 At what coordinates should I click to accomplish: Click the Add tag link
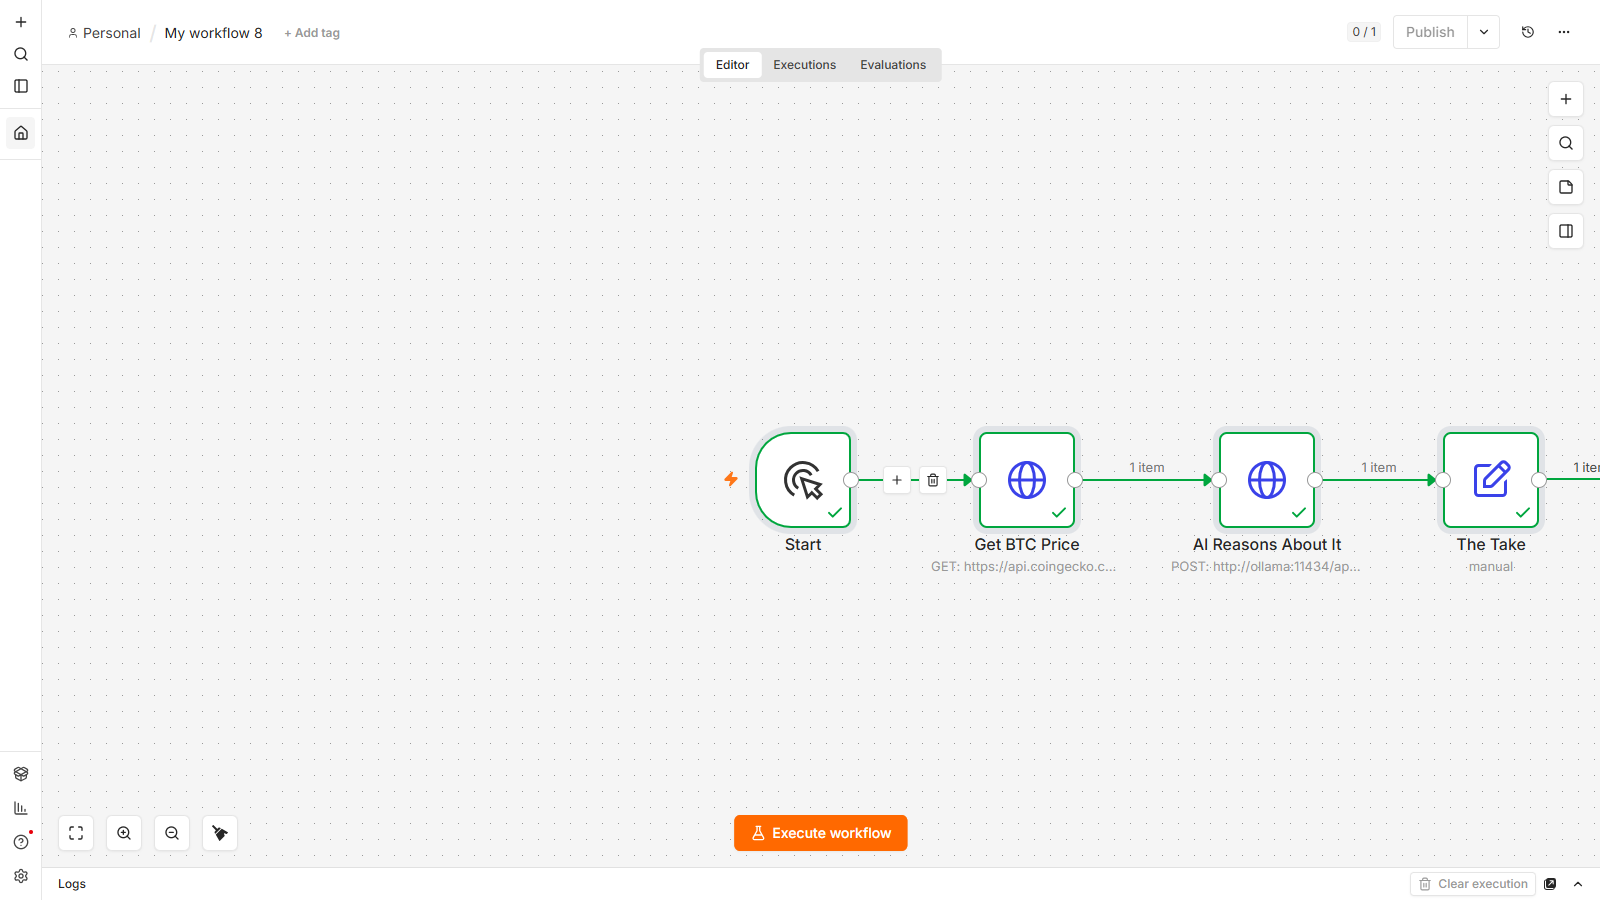tap(312, 33)
